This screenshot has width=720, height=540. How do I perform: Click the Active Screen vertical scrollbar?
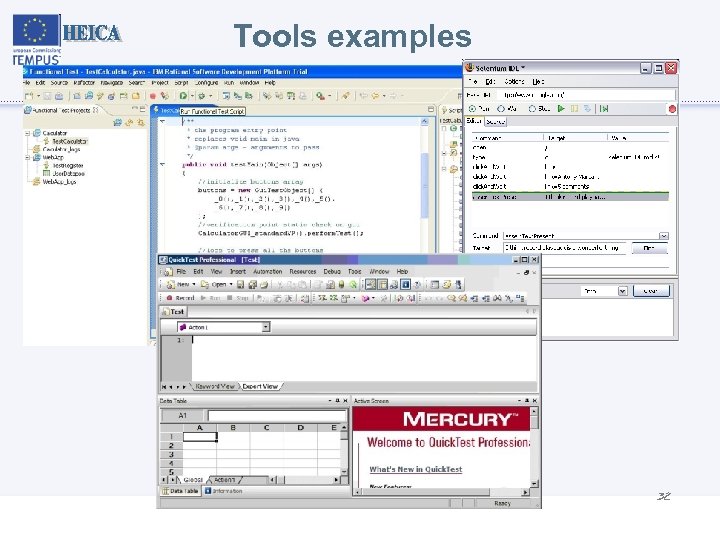[x=534, y=447]
